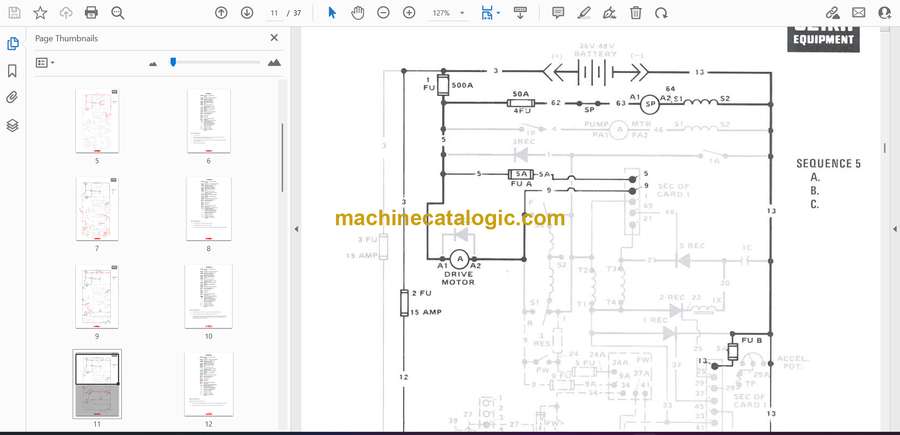Screen dimensions: 900x435
Task: Go to next page arrow
Action: click(247, 13)
